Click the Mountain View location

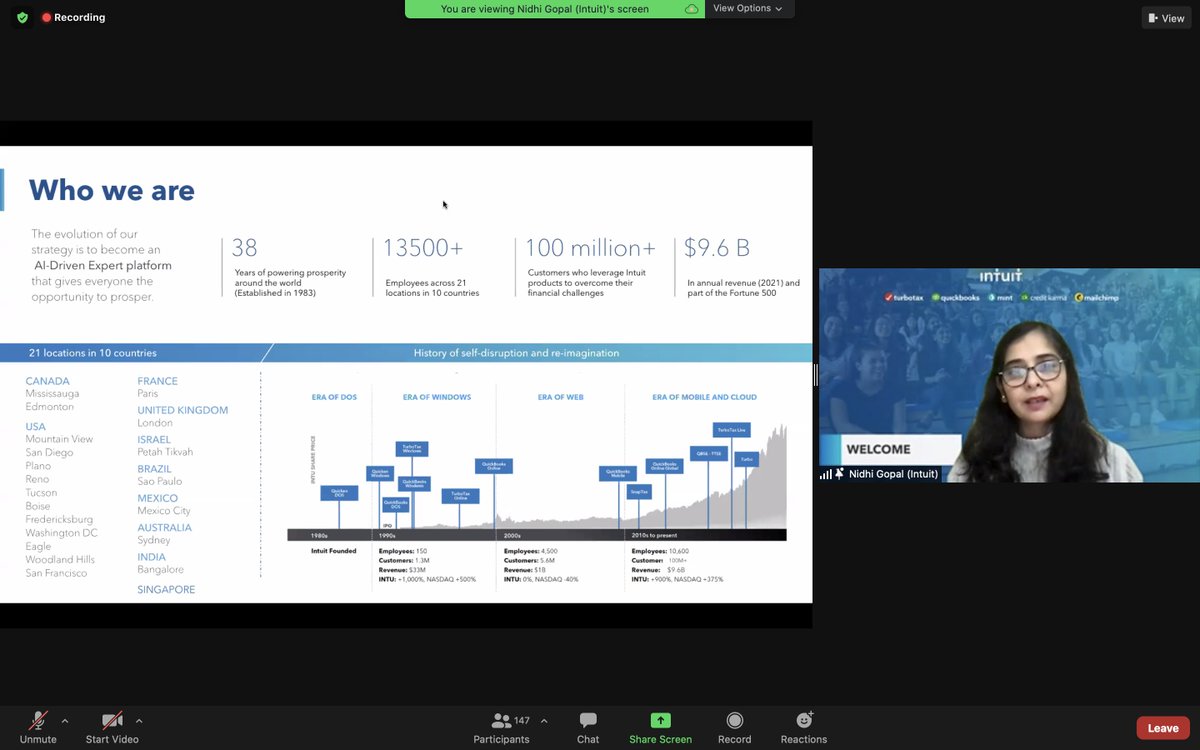tap(59, 439)
